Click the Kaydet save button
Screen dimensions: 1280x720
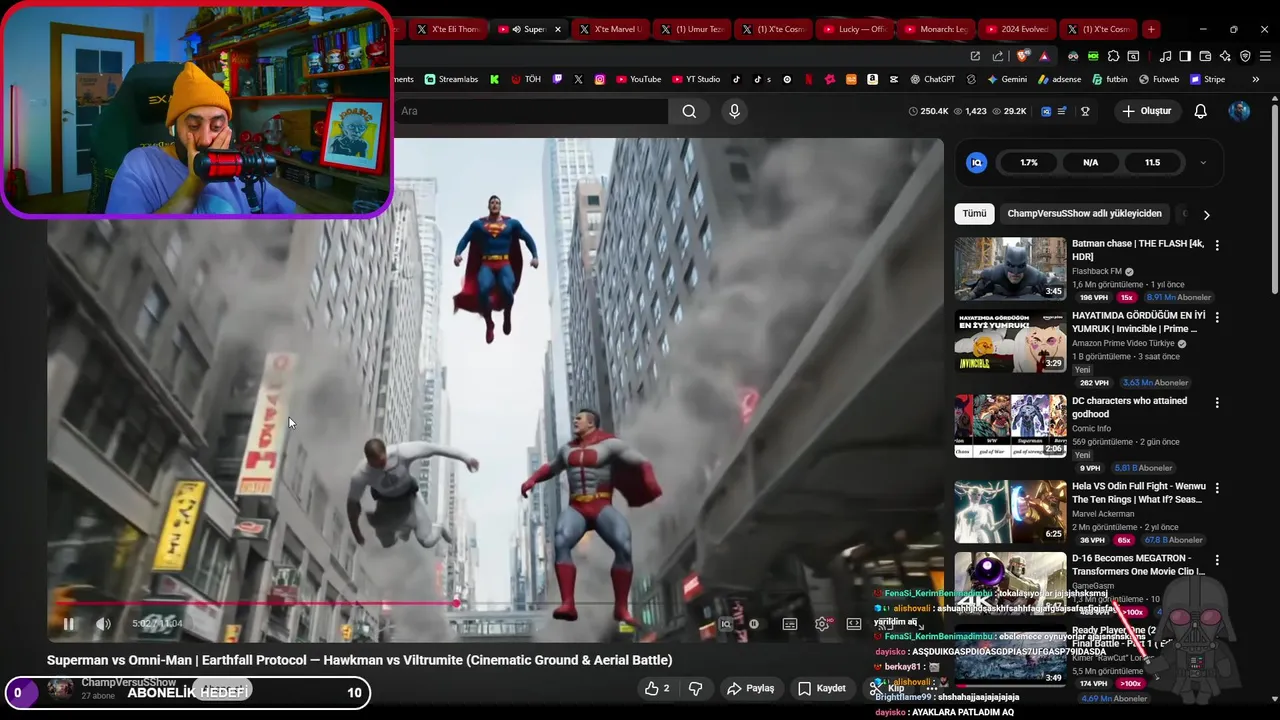822,688
